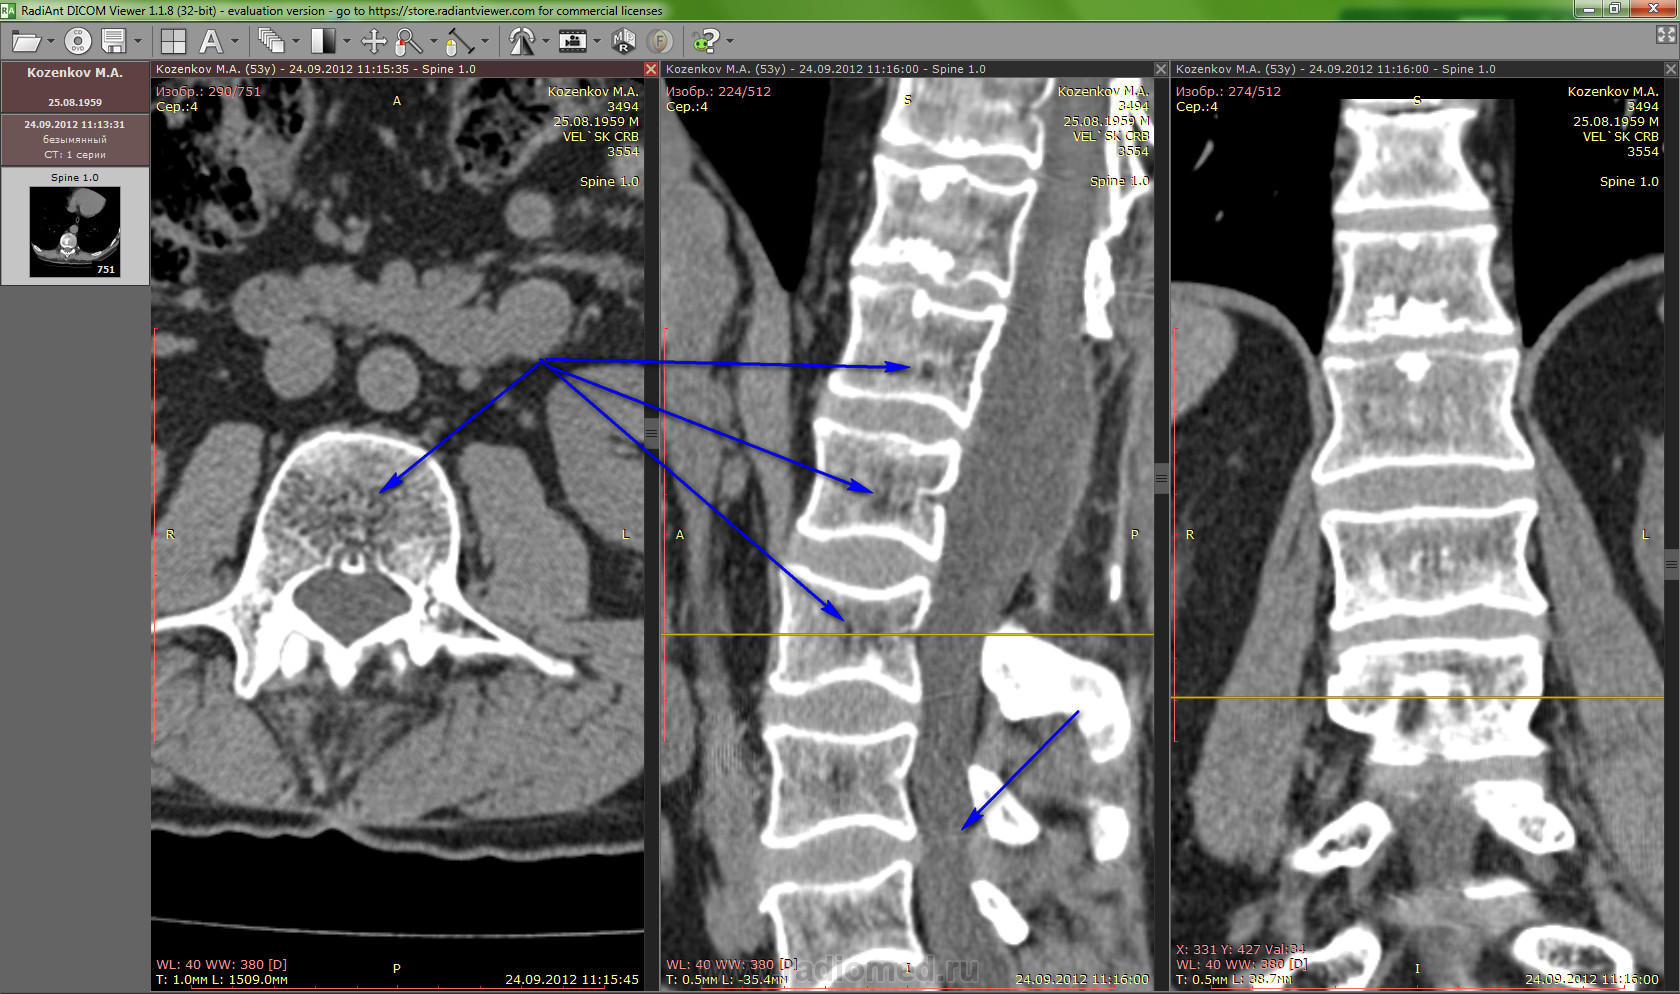This screenshot has height=994, width=1680.
Task: Toggle the text annotations 'A' overlay
Action: coord(210,41)
